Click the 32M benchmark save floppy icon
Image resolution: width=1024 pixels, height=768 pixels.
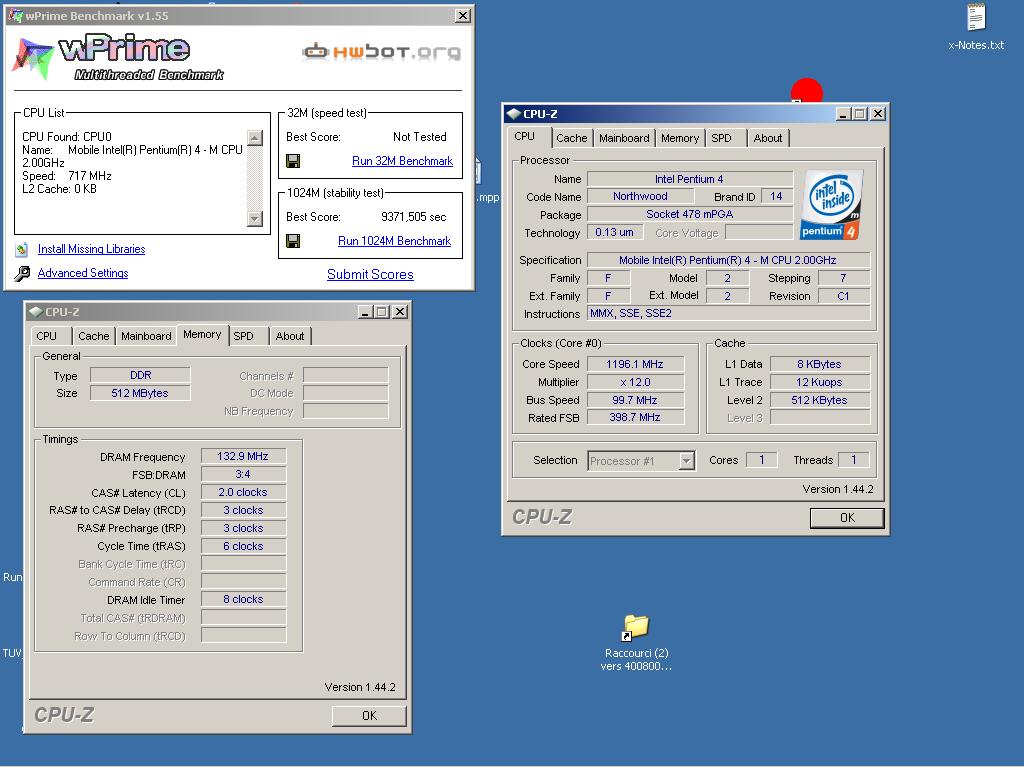(x=293, y=161)
